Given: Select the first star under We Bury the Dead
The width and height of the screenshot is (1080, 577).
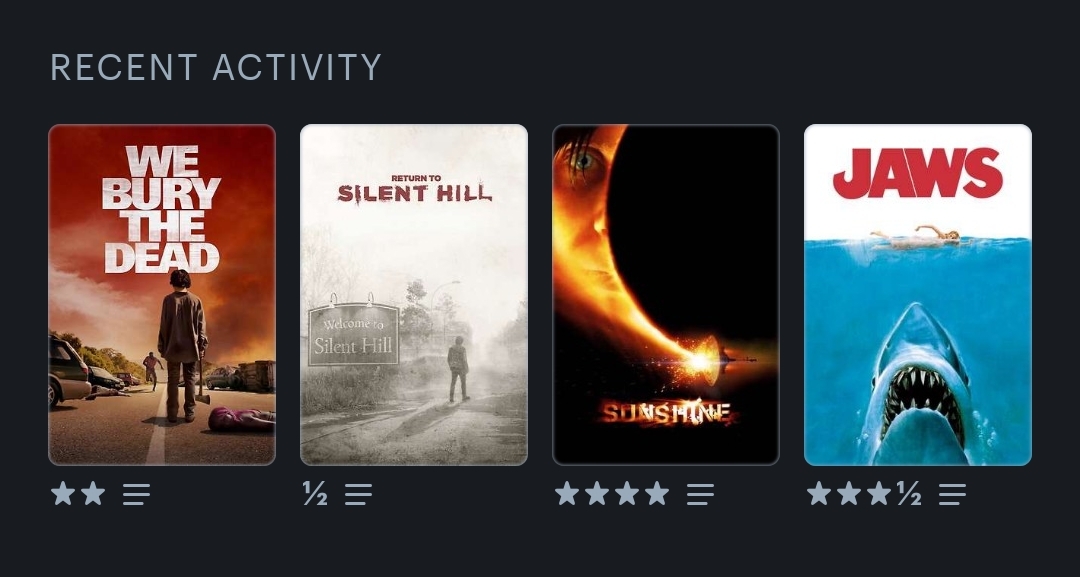Looking at the screenshot, I should click(x=63, y=493).
